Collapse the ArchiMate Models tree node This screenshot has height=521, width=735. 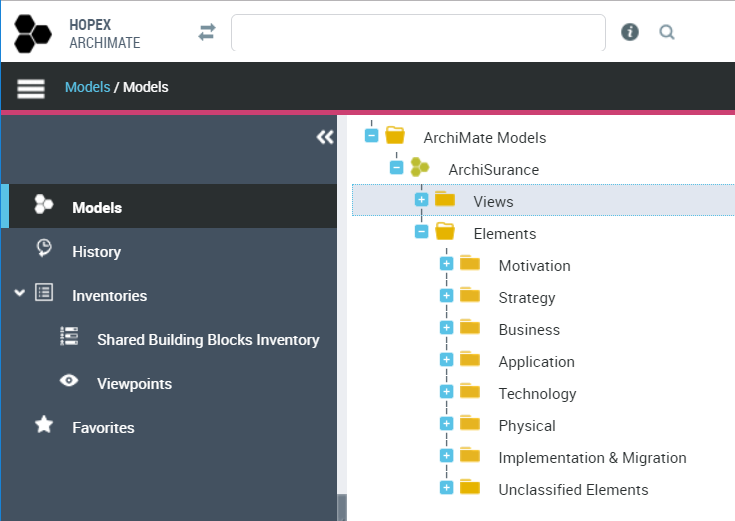372,136
